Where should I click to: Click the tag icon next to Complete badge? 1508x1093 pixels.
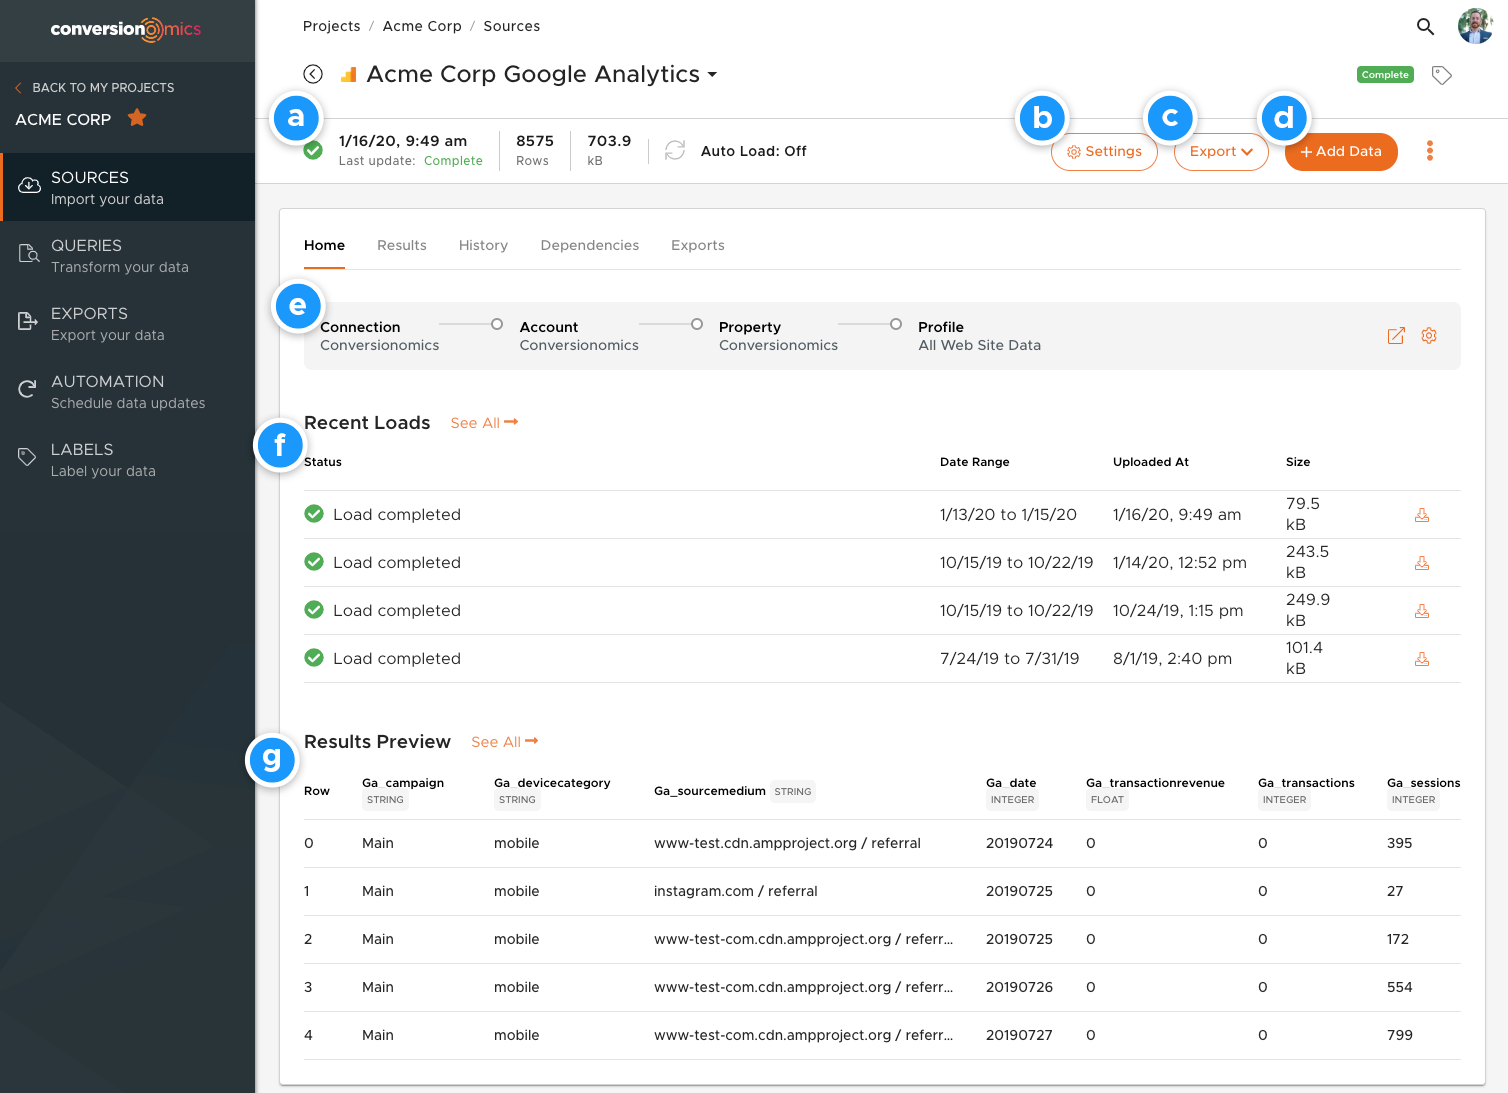point(1441,74)
